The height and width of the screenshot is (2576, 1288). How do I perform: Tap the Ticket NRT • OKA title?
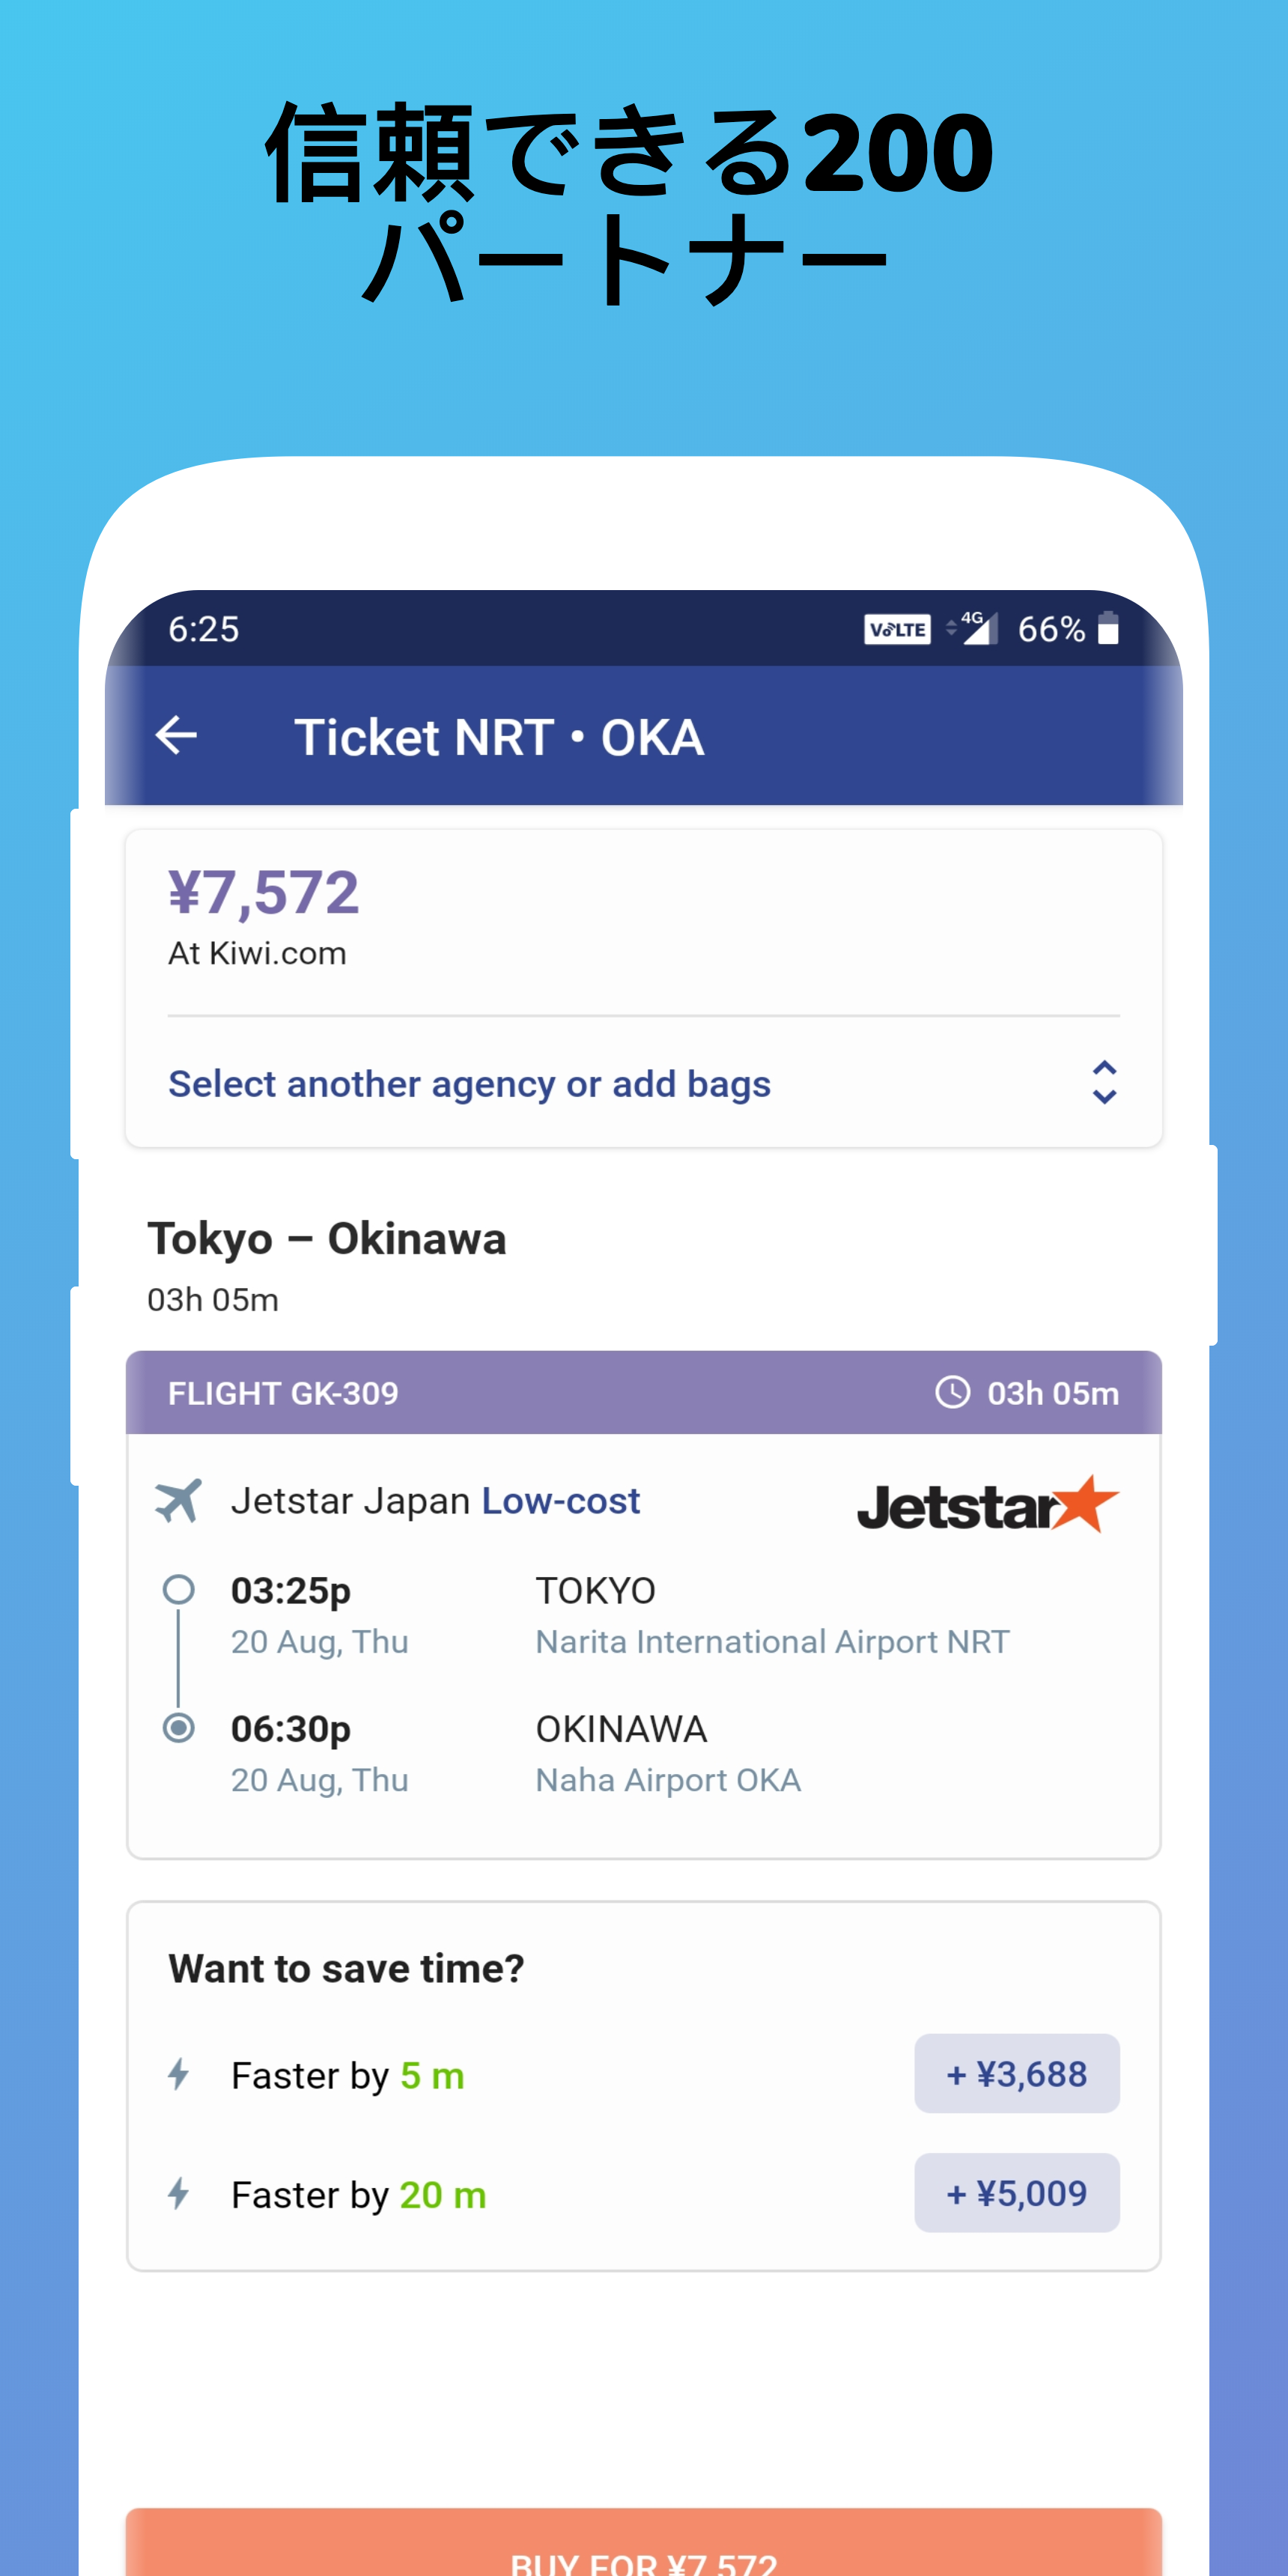click(x=498, y=738)
